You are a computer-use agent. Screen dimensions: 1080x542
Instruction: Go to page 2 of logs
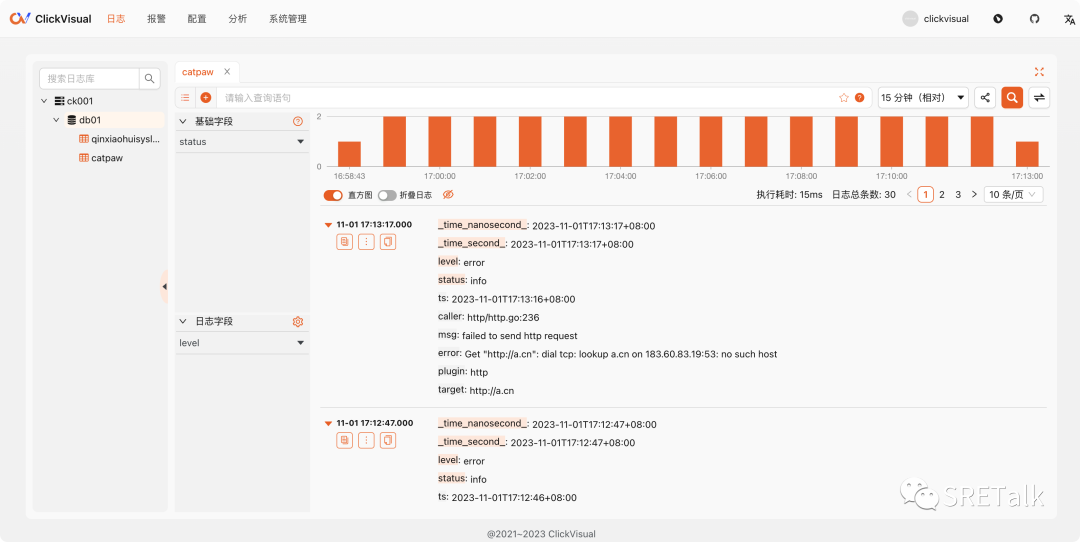[942, 195]
